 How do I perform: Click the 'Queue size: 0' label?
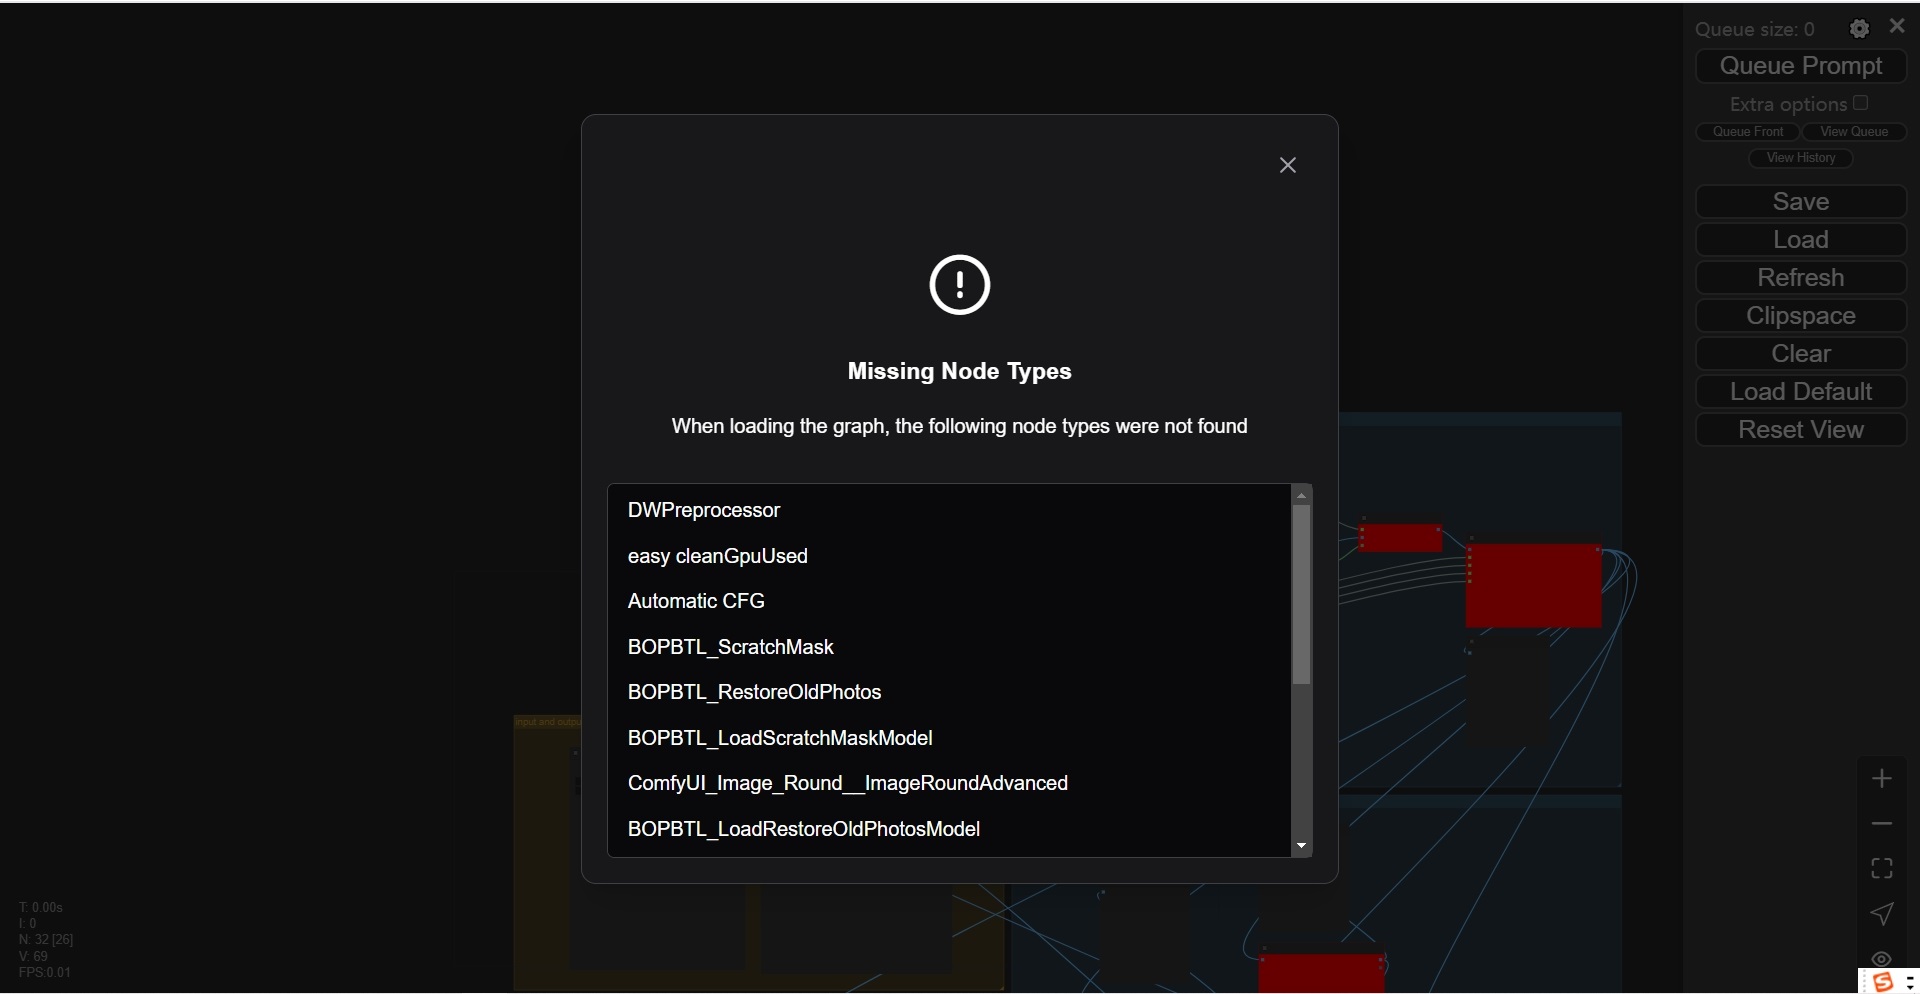click(1755, 30)
